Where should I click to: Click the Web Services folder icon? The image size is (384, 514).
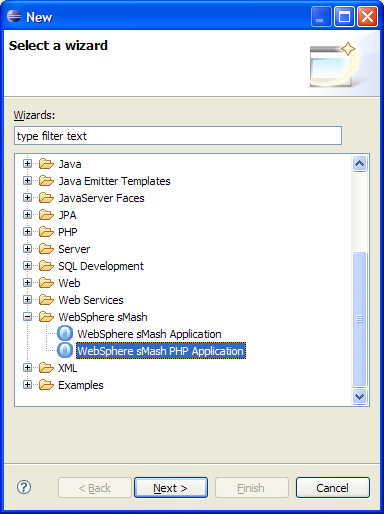coord(46,300)
